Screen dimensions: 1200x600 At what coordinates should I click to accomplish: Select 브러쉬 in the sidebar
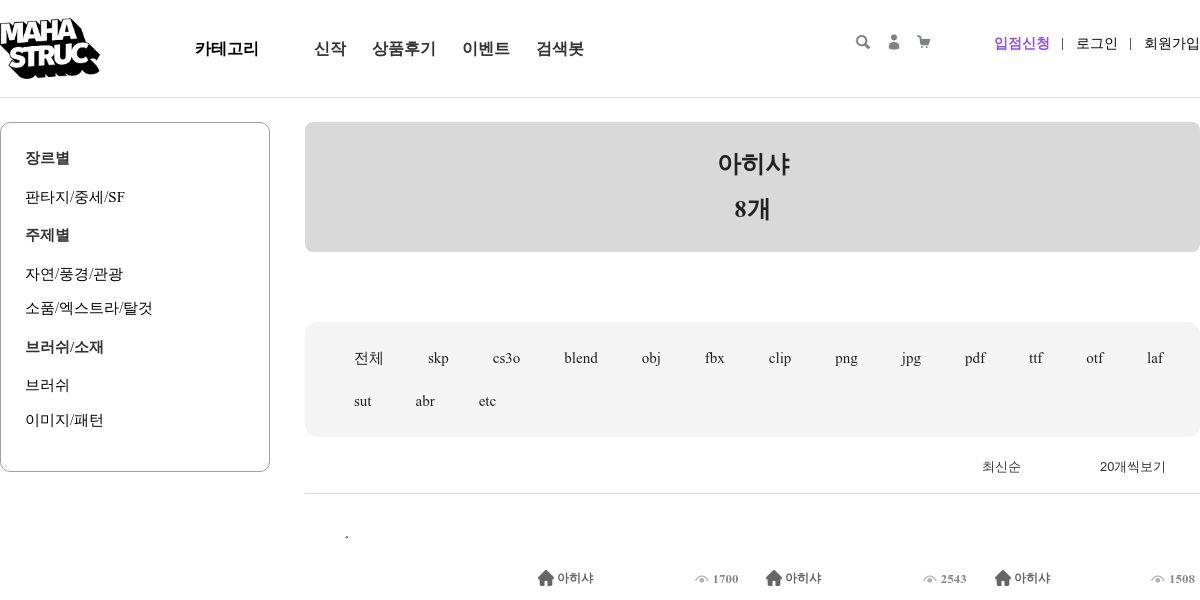point(47,385)
